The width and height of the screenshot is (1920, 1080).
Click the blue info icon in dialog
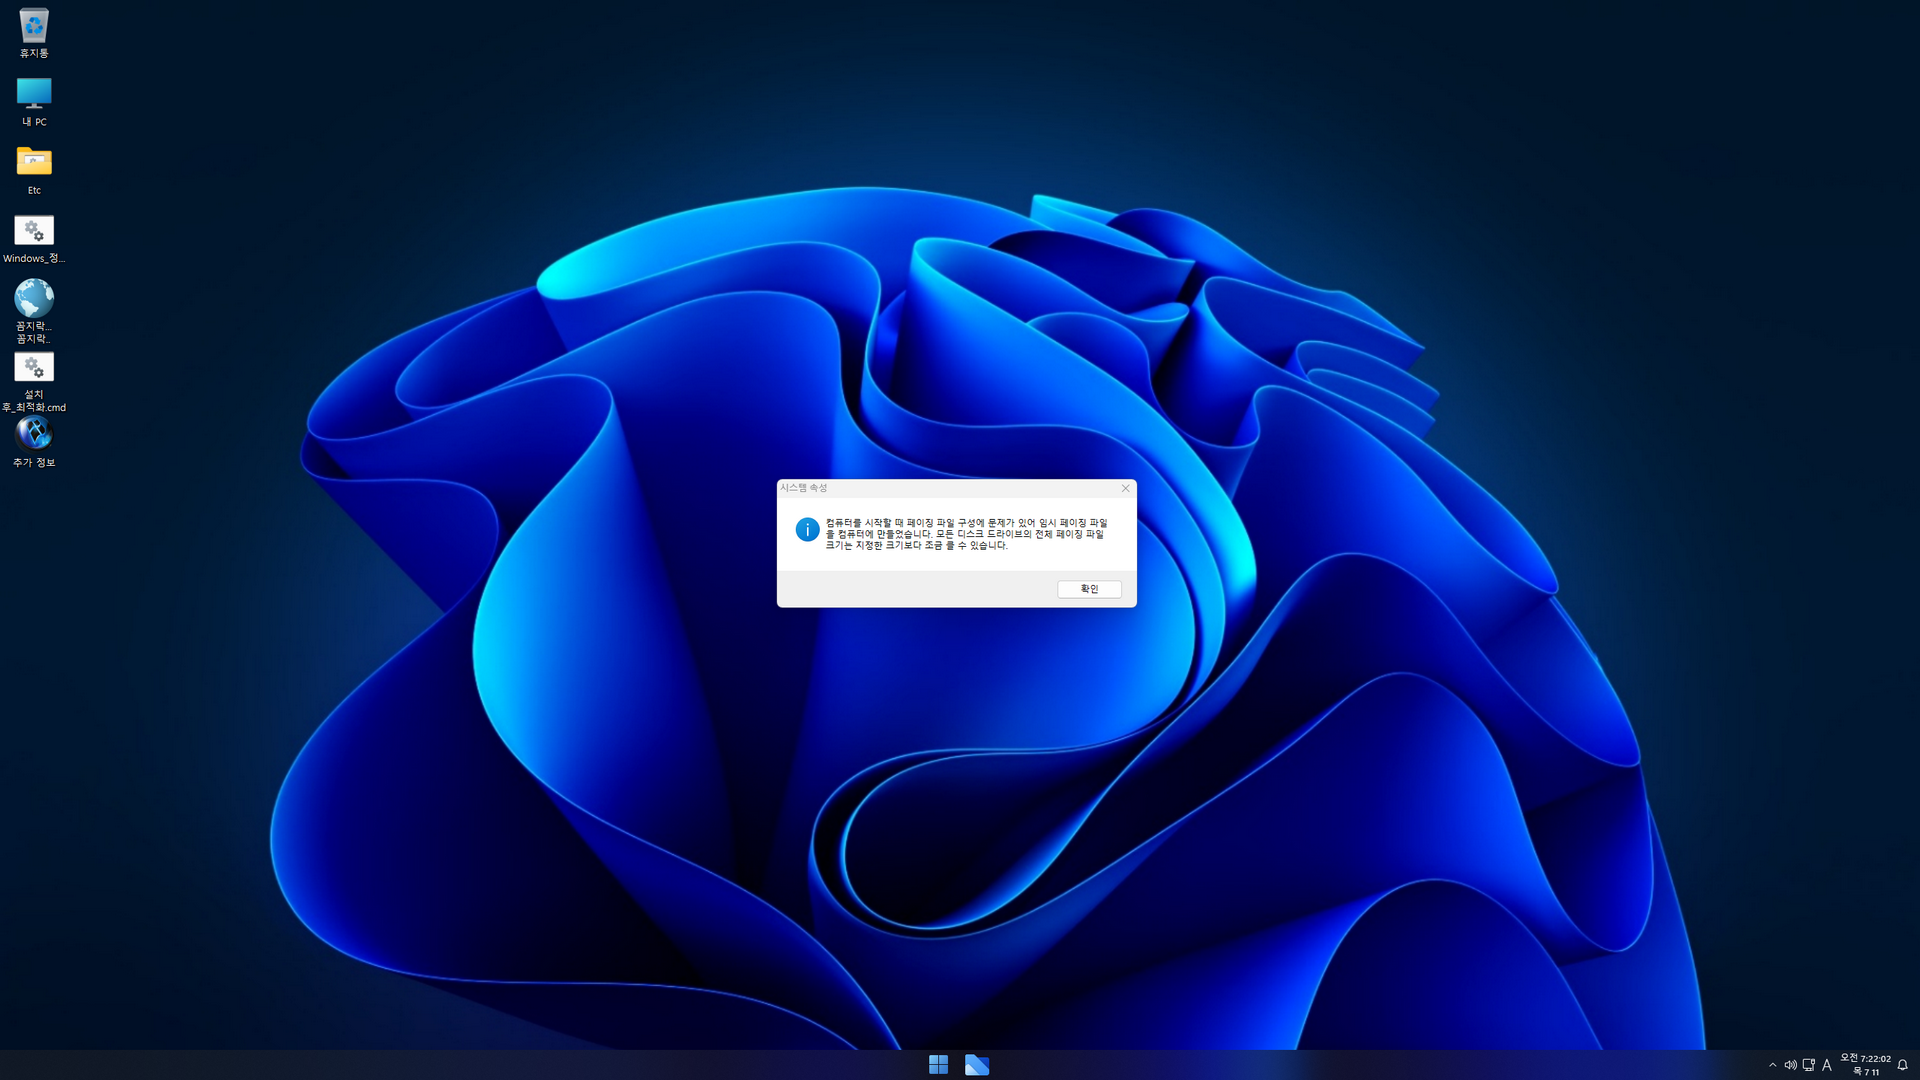point(807,530)
